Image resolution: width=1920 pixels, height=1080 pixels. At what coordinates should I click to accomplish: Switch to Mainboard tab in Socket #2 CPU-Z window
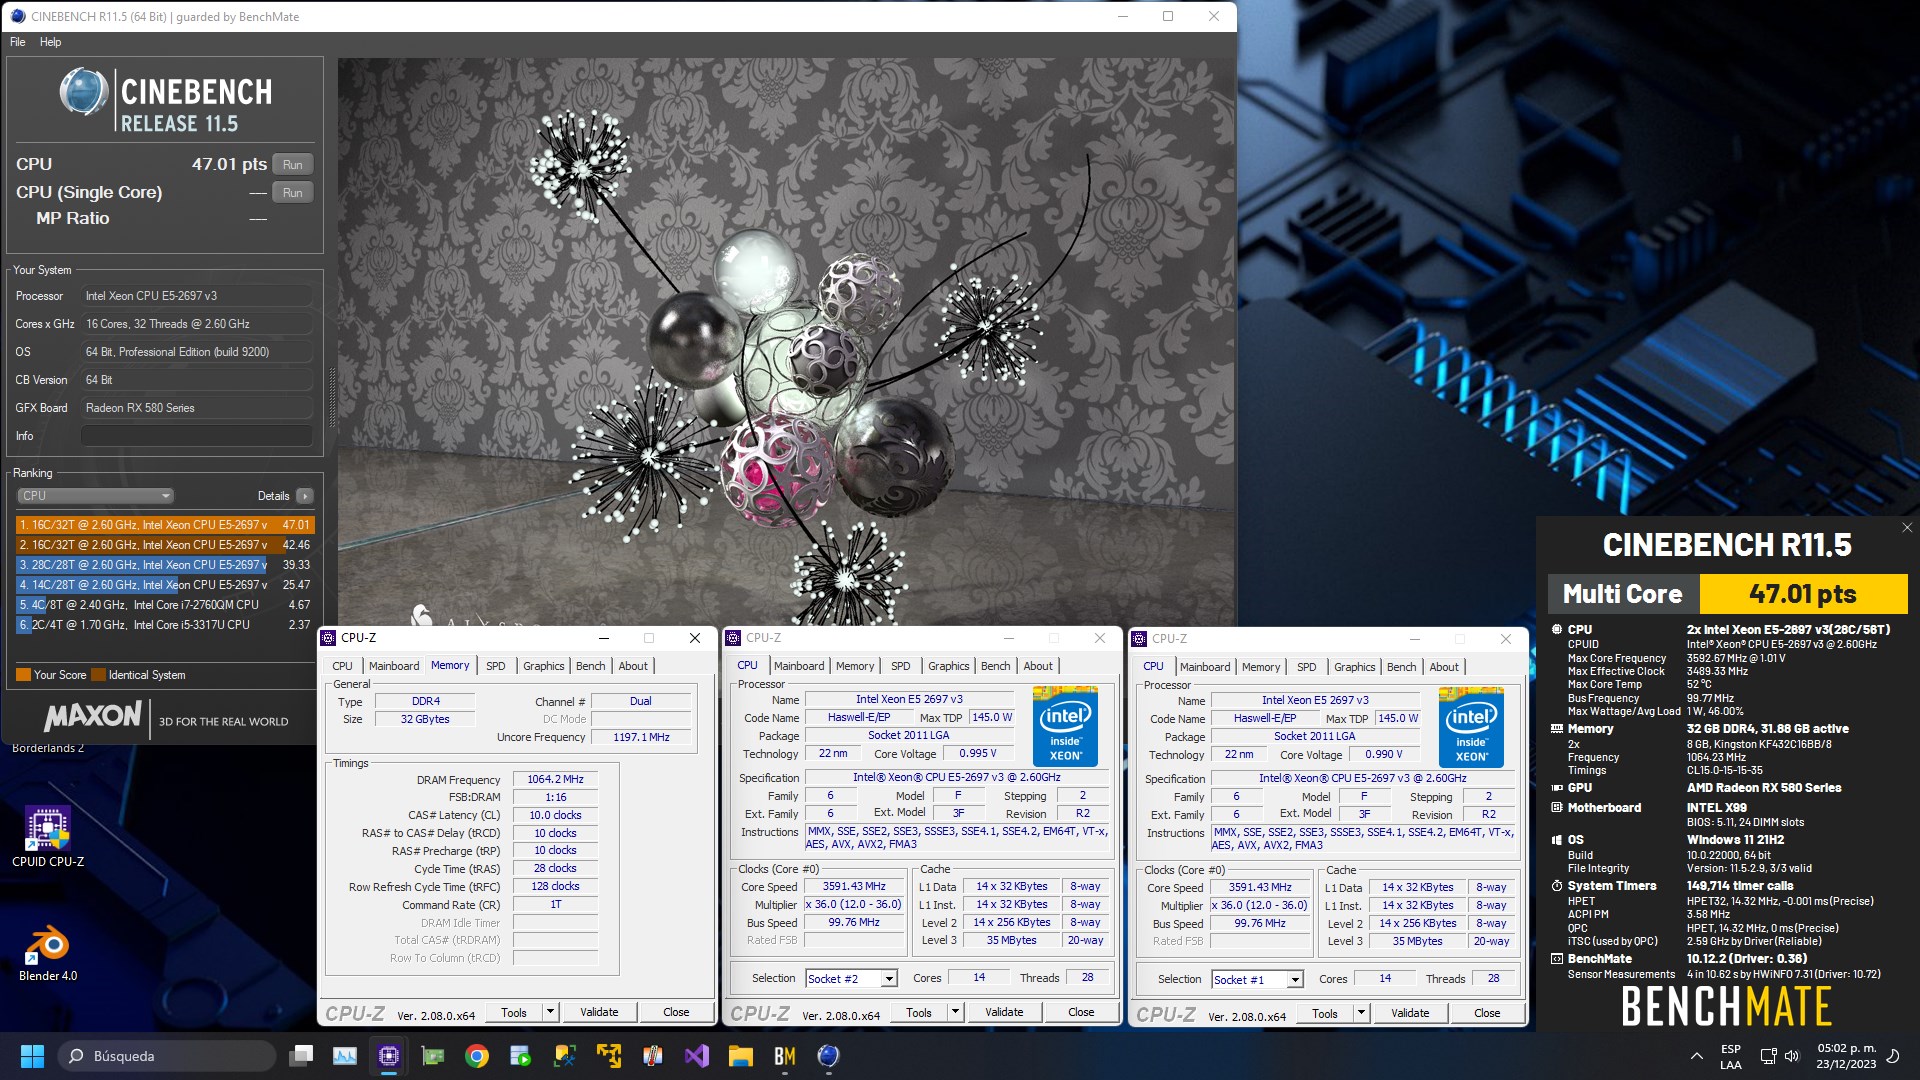click(x=799, y=666)
